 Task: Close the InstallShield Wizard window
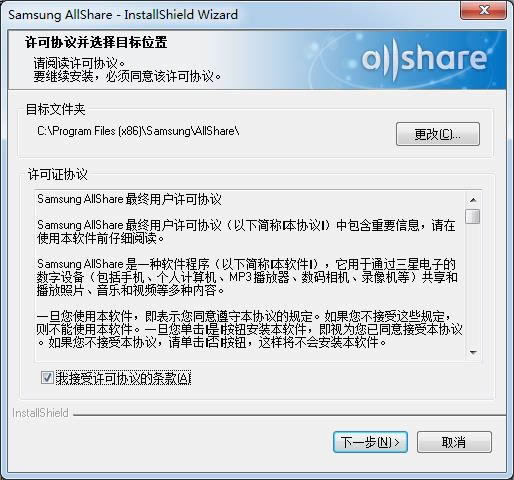tap(483, 10)
